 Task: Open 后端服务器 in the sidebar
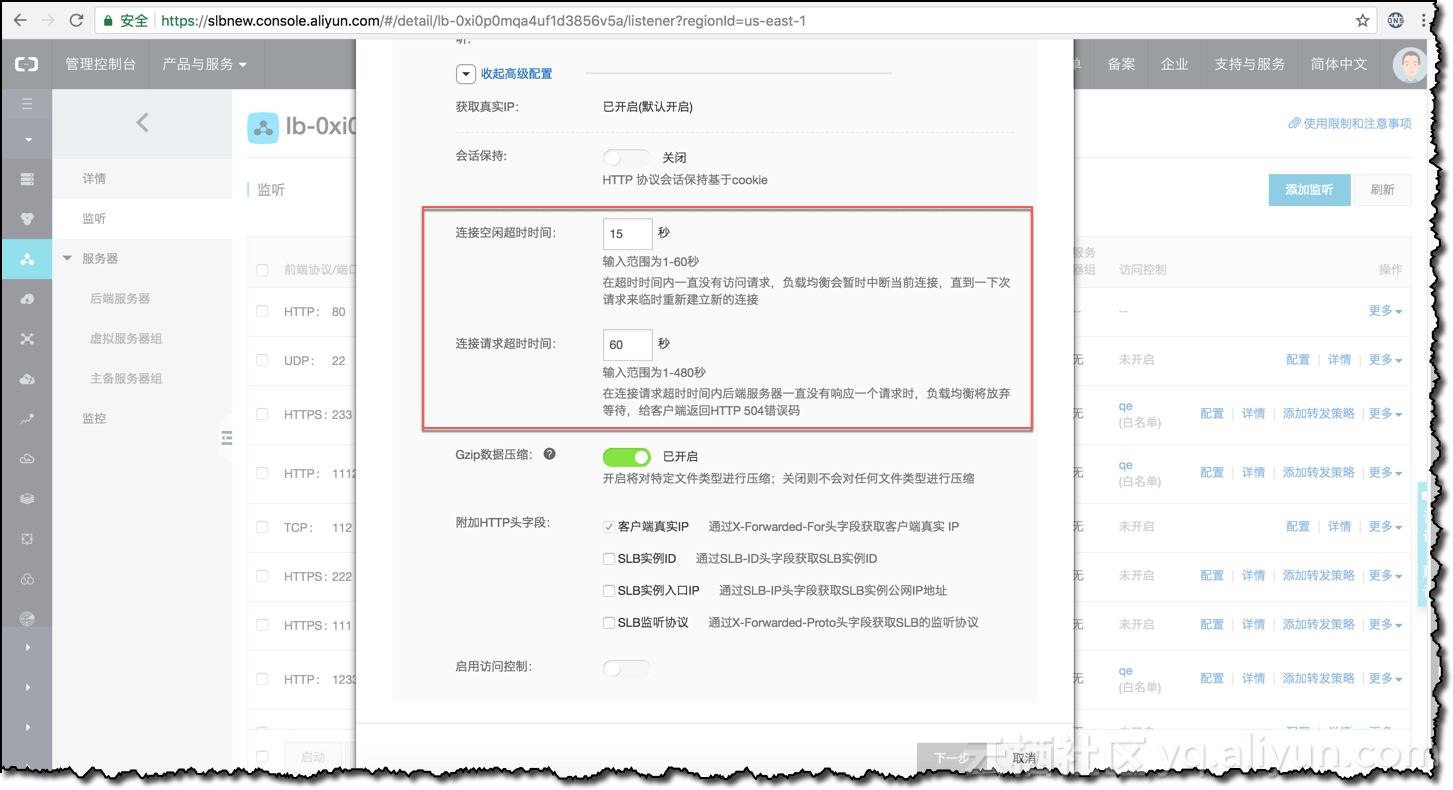pos(120,299)
